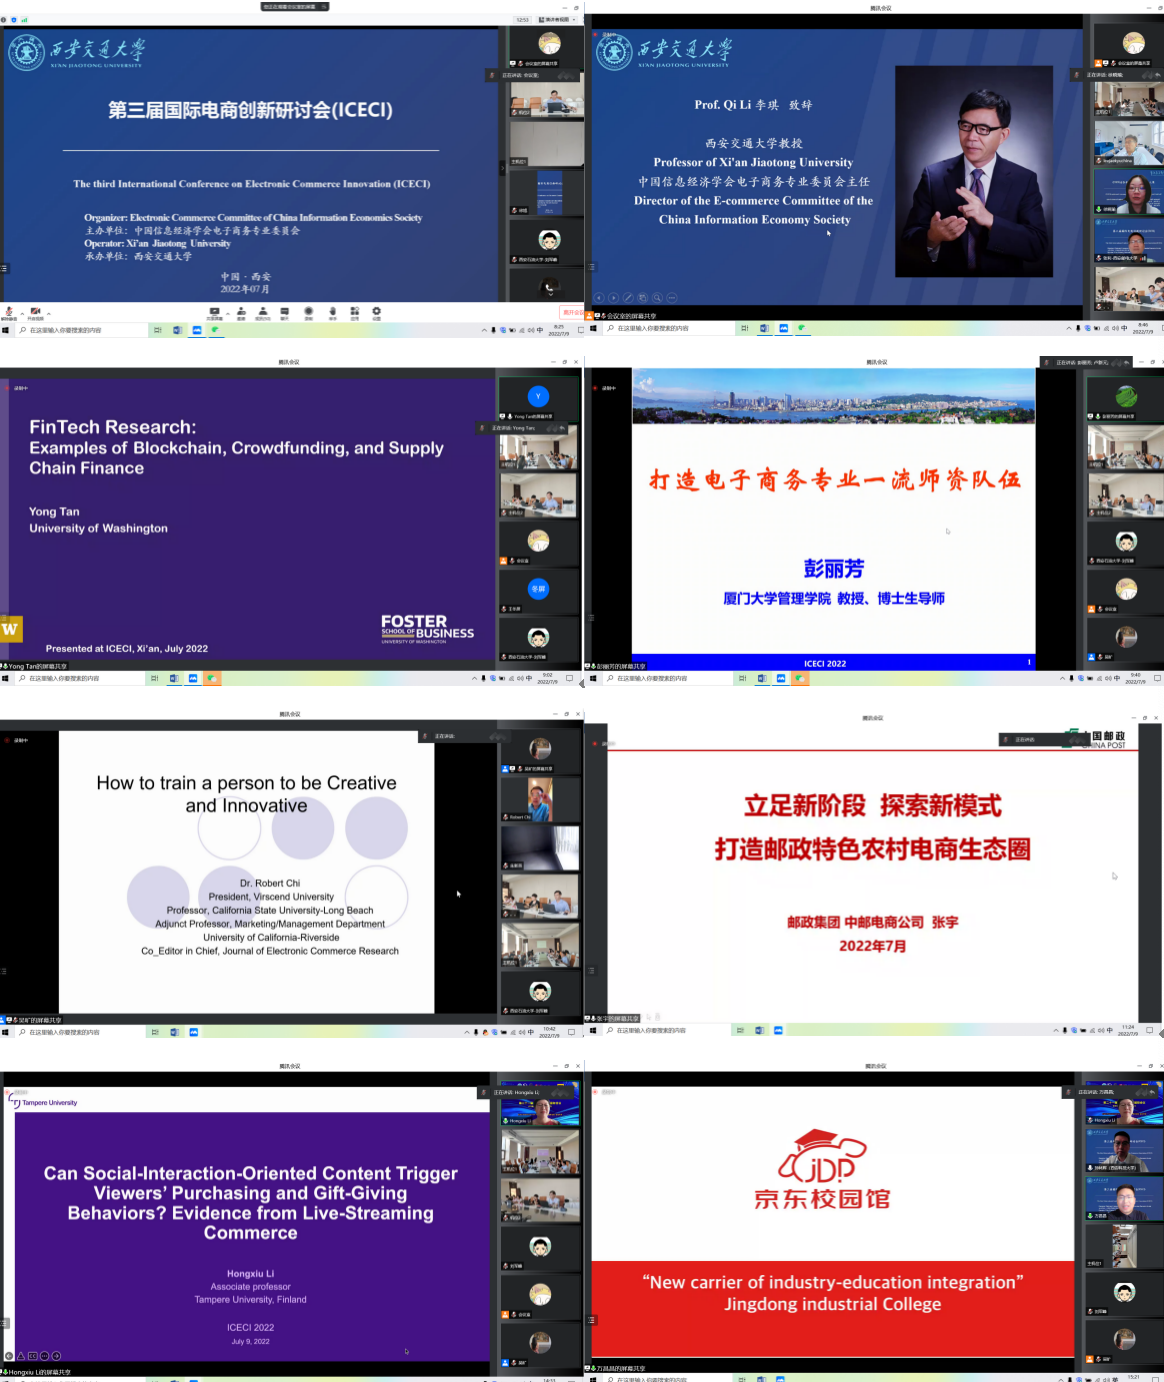The width and height of the screenshot is (1164, 1382).
Task: Turn on video in the meeting toolbar
Action: [35, 312]
